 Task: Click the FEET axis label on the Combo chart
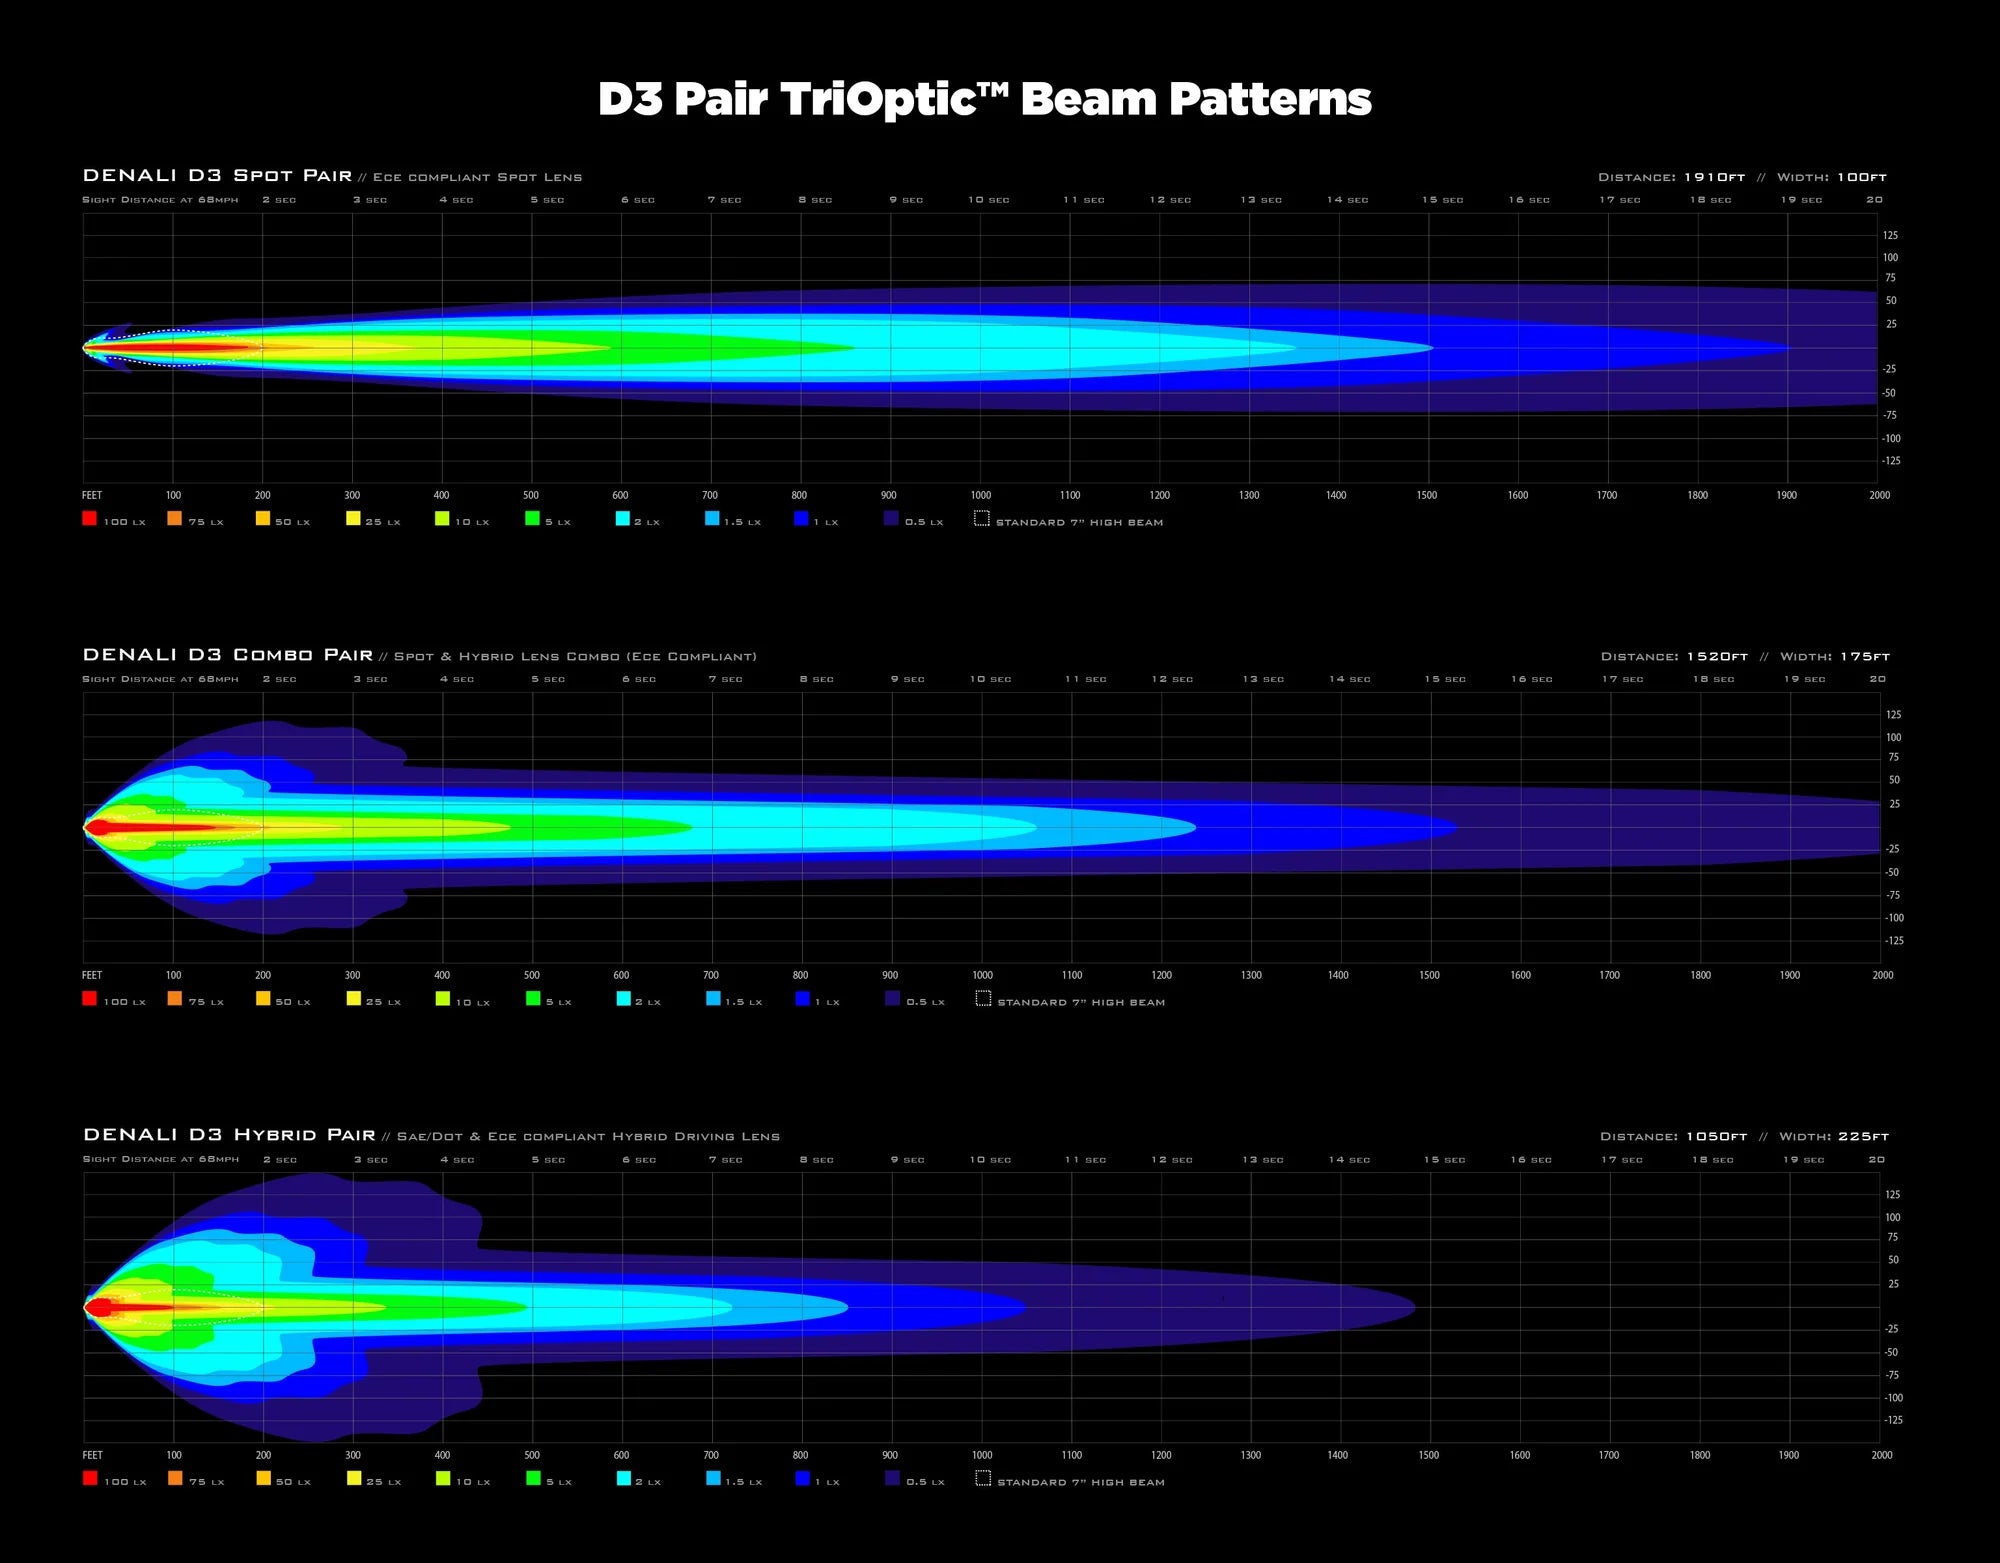(91, 974)
